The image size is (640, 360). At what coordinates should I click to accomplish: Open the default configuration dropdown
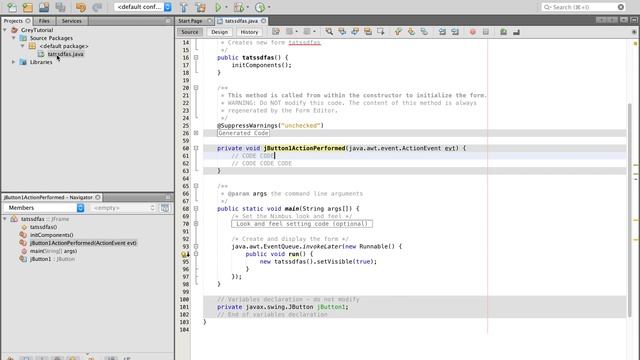143,7
